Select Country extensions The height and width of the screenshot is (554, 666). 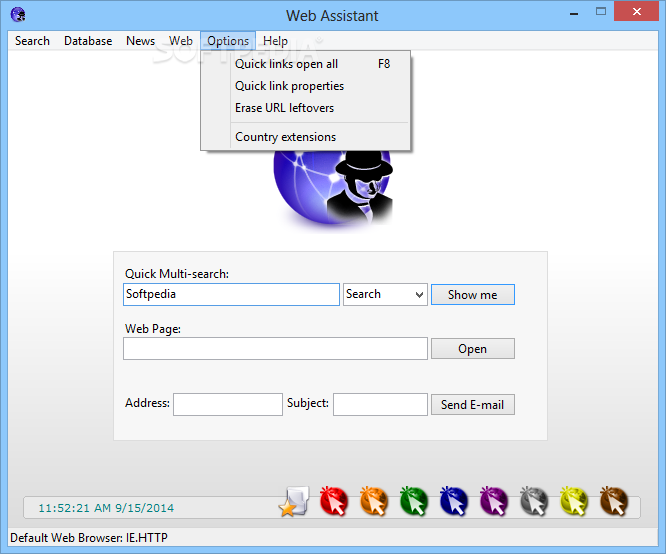tap(306, 137)
